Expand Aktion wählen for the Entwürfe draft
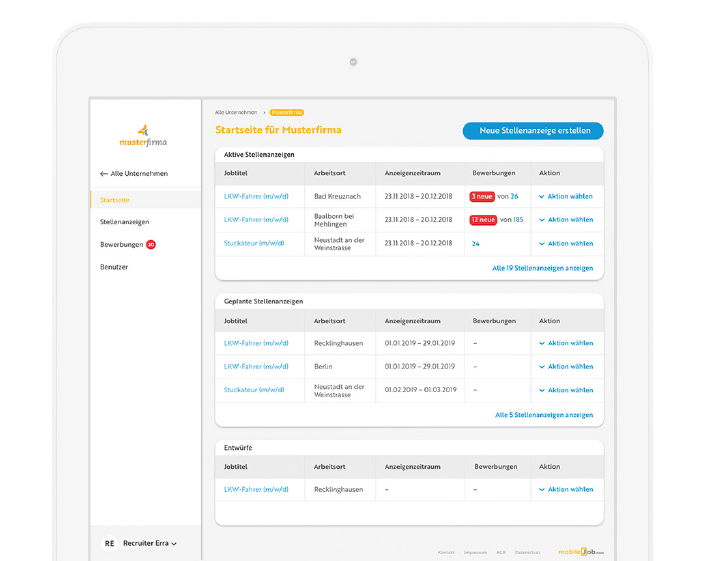This screenshot has width=706, height=561. tap(566, 489)
